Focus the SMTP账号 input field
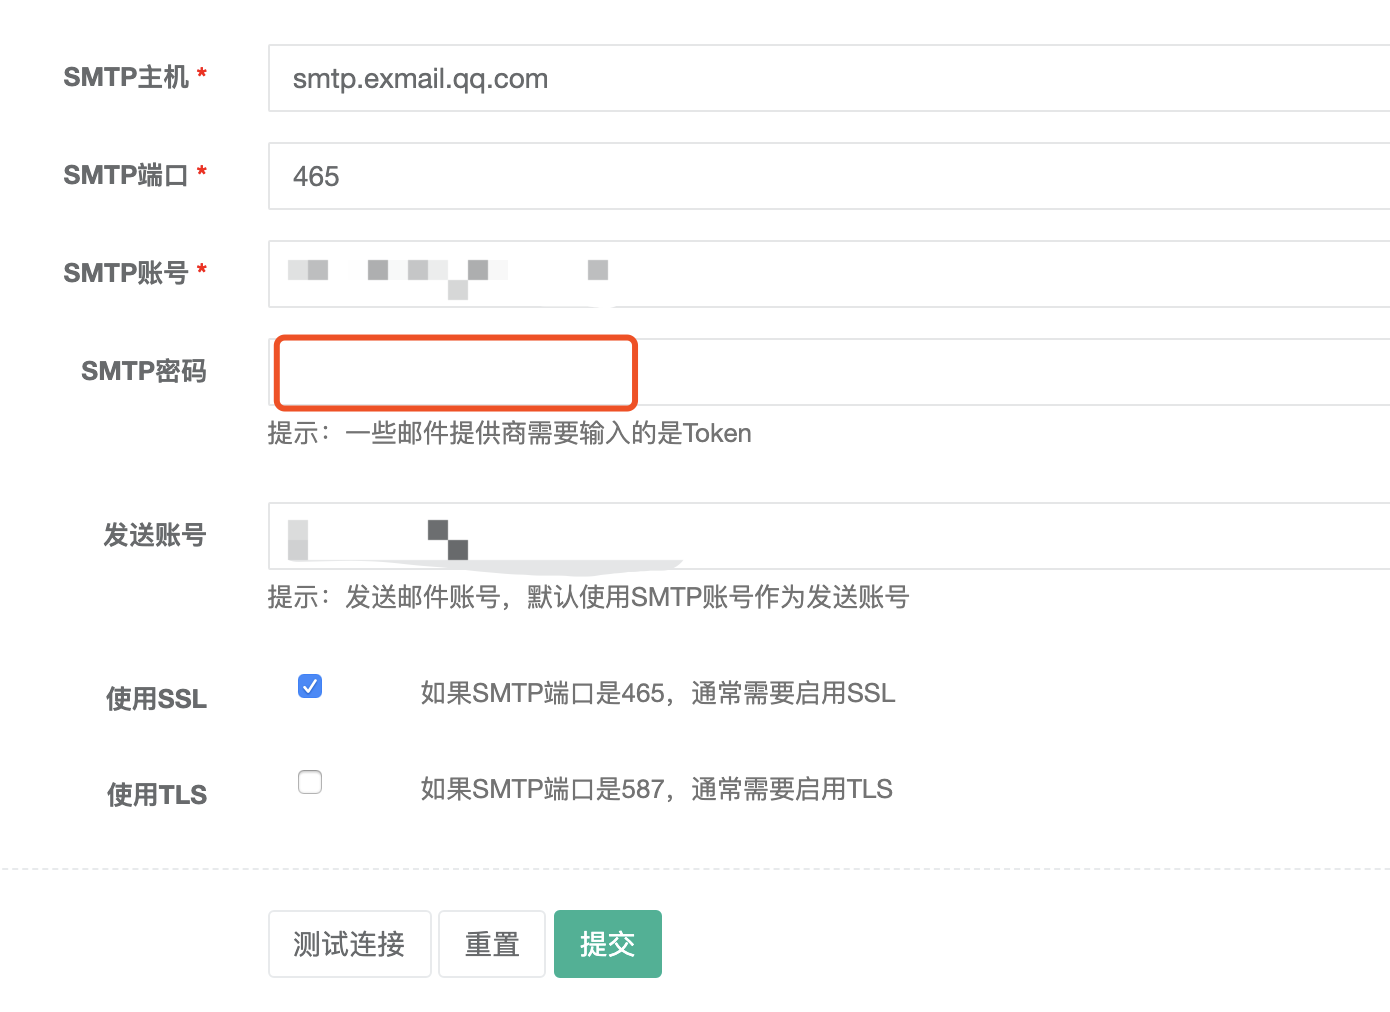 tap(829, 274)
